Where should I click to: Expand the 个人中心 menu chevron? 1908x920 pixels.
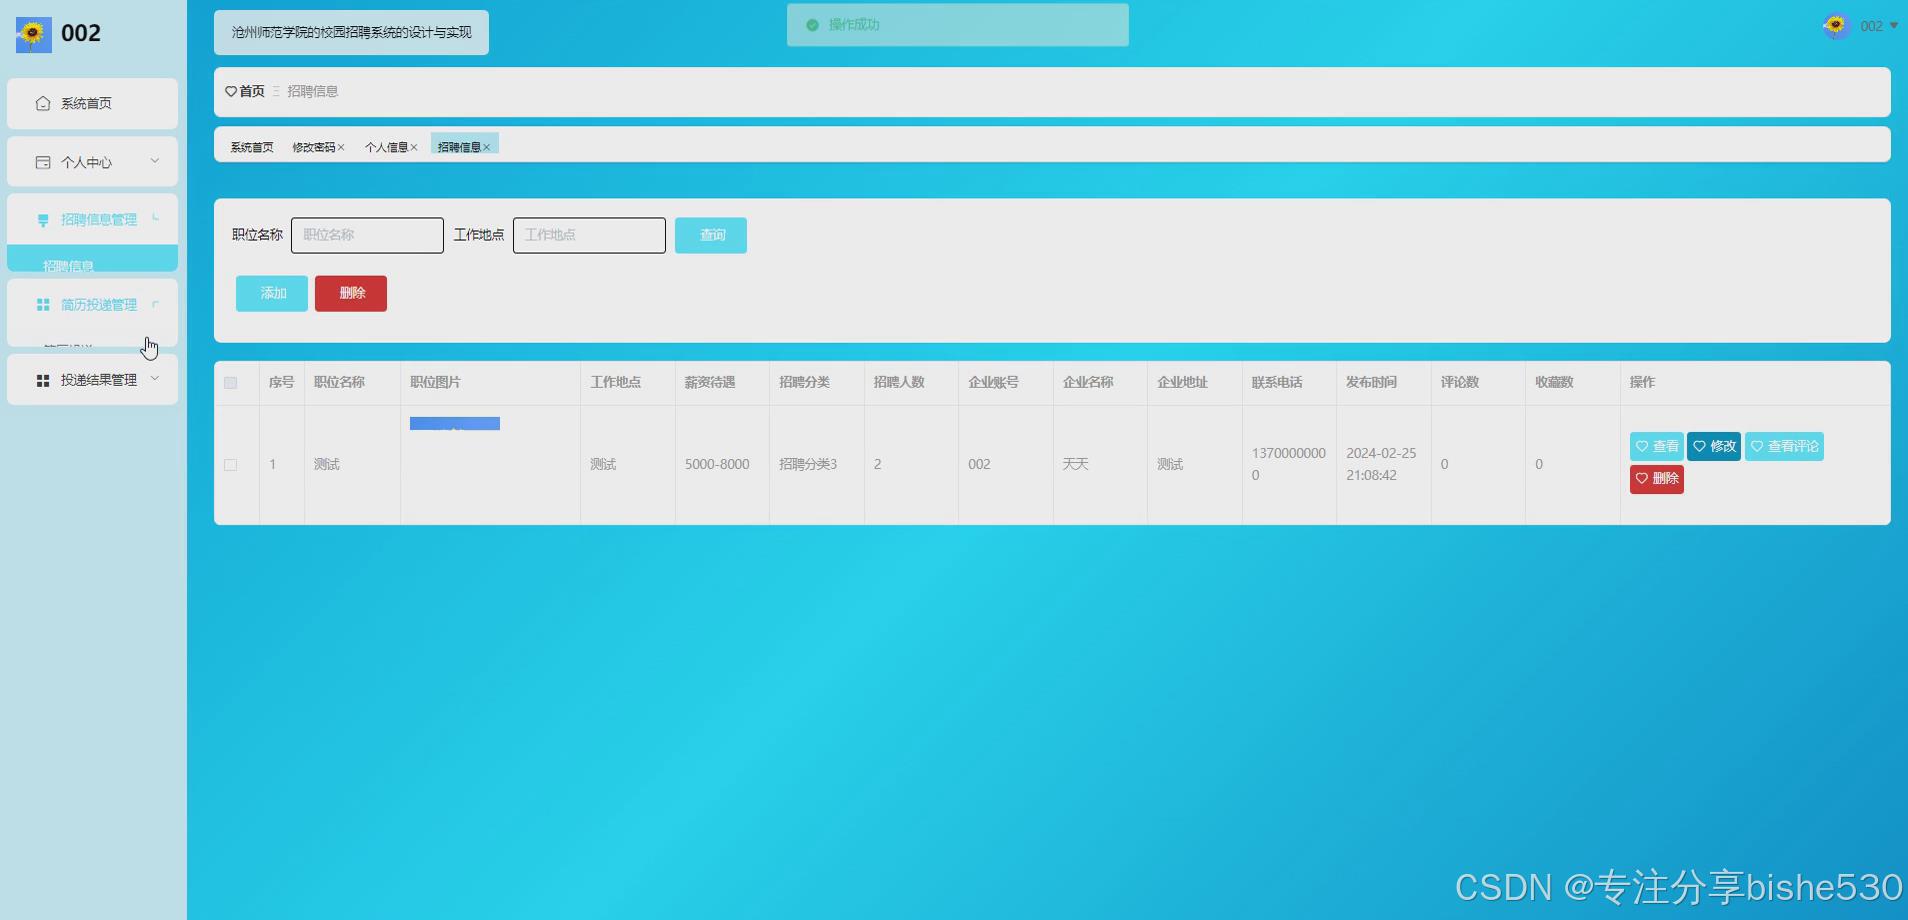pyautogui.click(x=155, y=161)
